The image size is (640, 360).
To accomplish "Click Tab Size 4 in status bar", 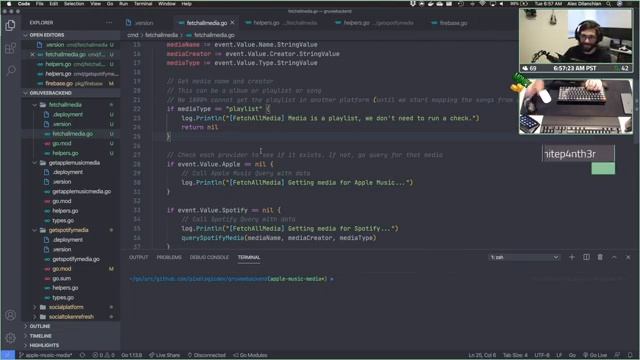I will pos(515,355).
